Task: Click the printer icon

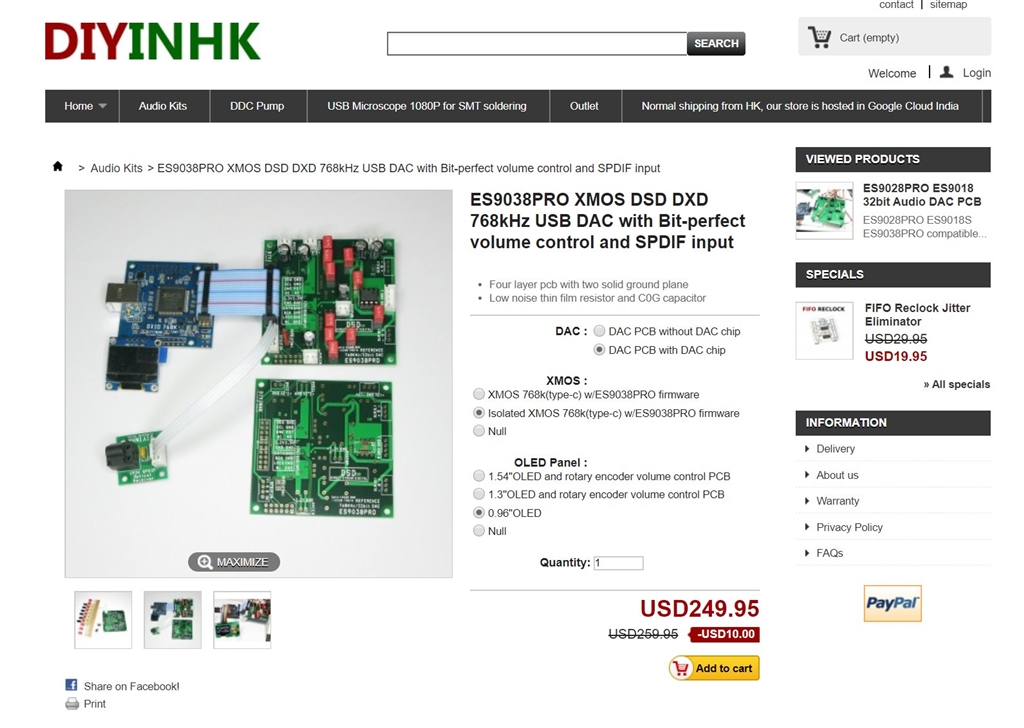Action: (72, 703)
